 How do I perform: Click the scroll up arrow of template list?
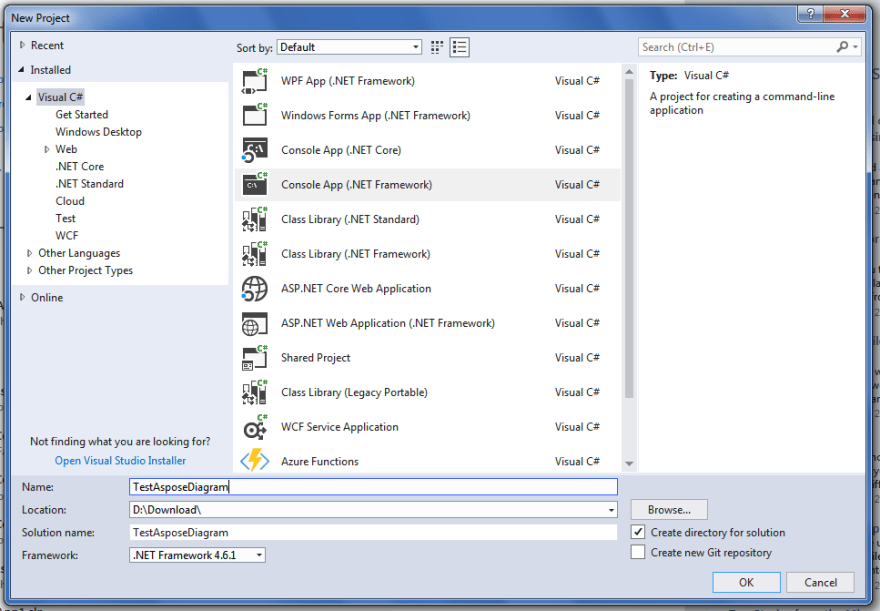629,72
